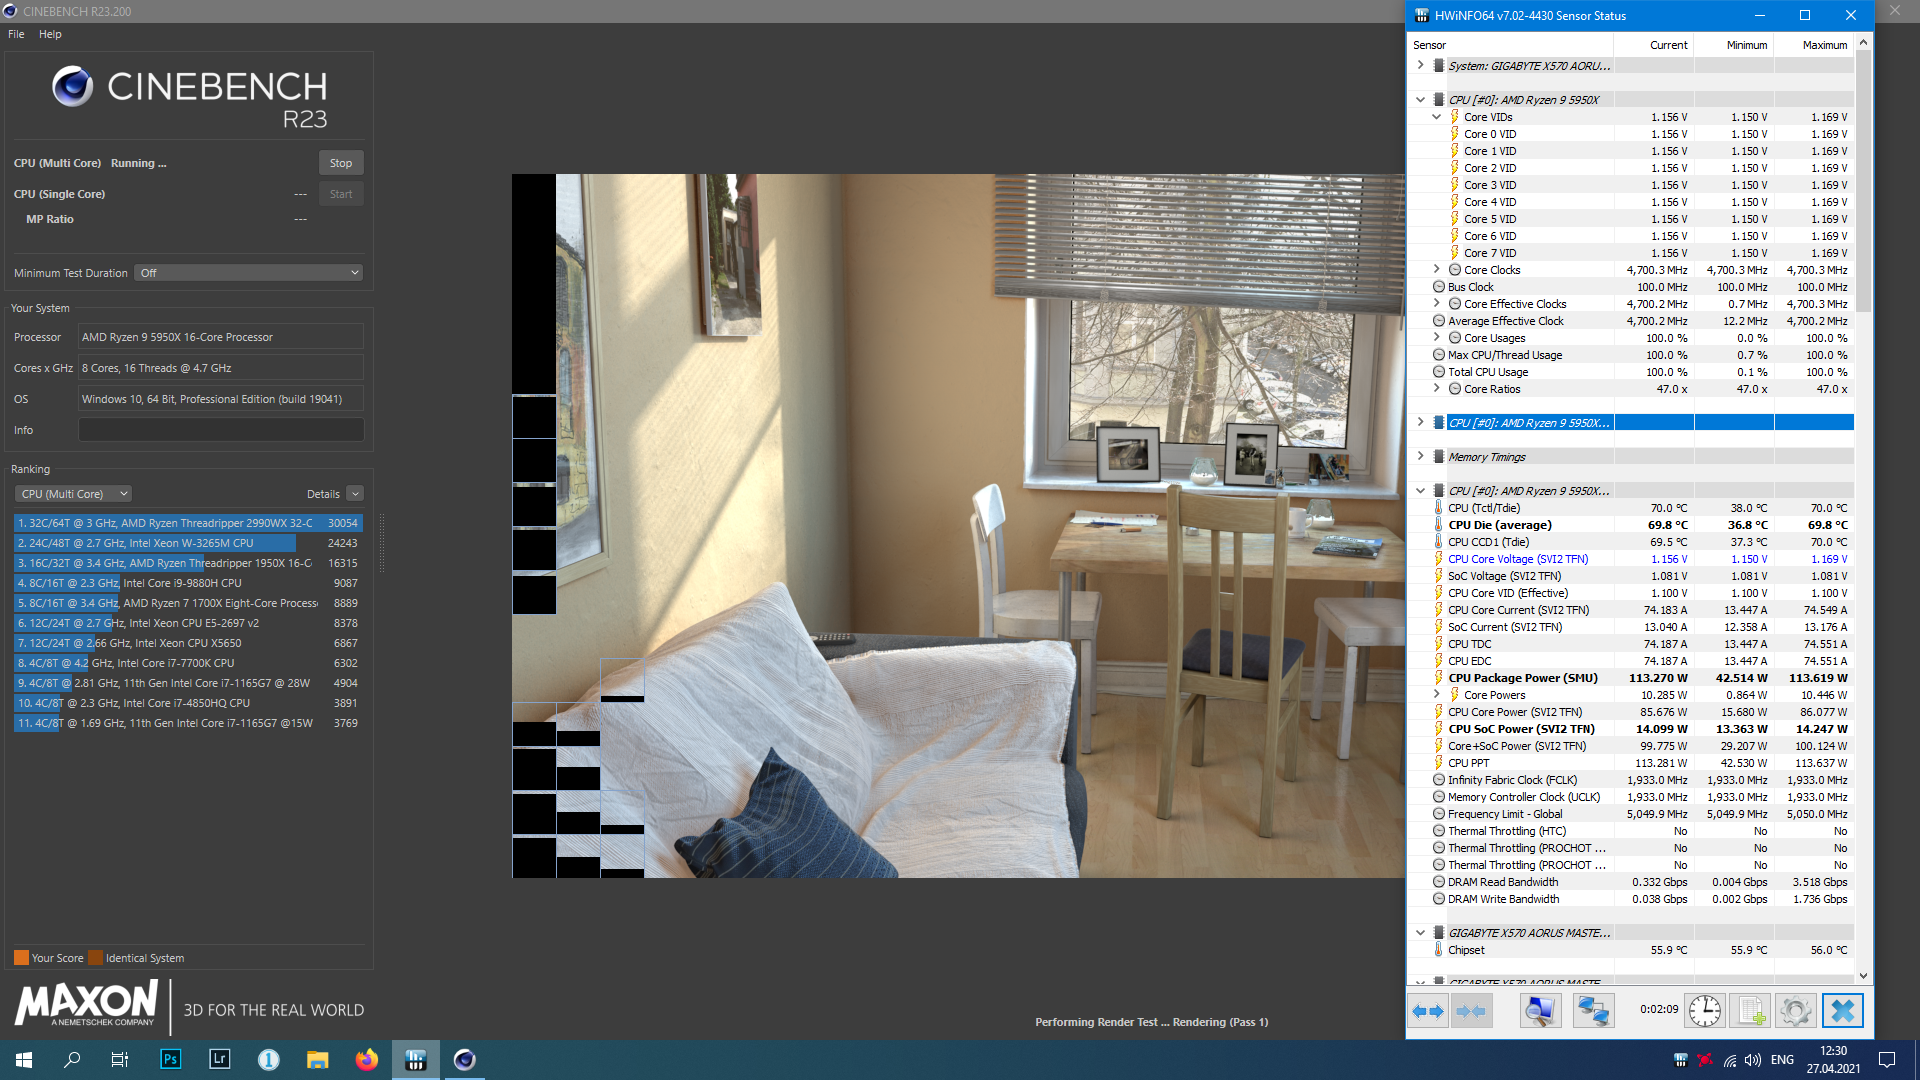This screenshot has width=1920, height=1080.
Task: Open the File menu in Cinebench
Action: tap(16, 34)
